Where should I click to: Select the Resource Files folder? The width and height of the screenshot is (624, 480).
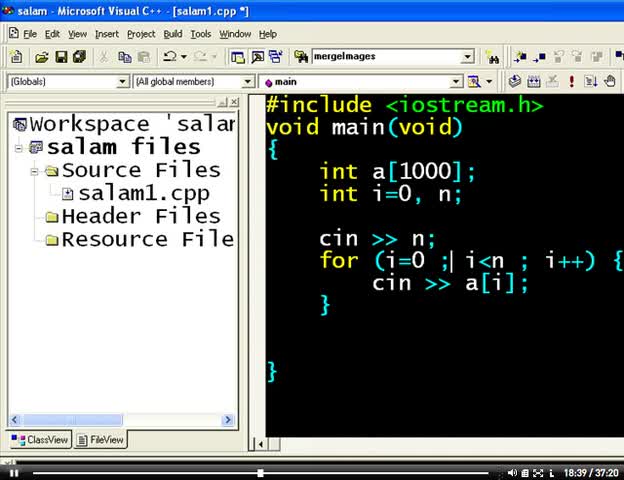pos(148,240)
